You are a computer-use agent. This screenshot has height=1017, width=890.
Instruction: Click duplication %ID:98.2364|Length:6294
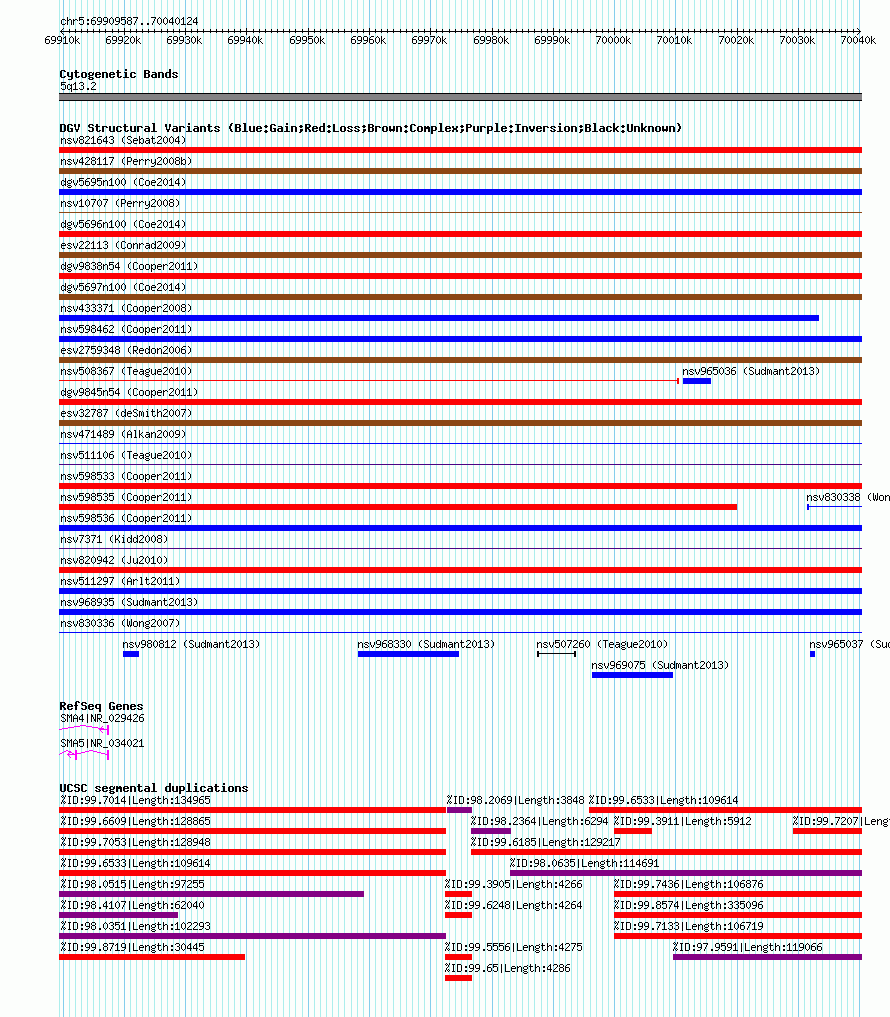tap(491, 831)
